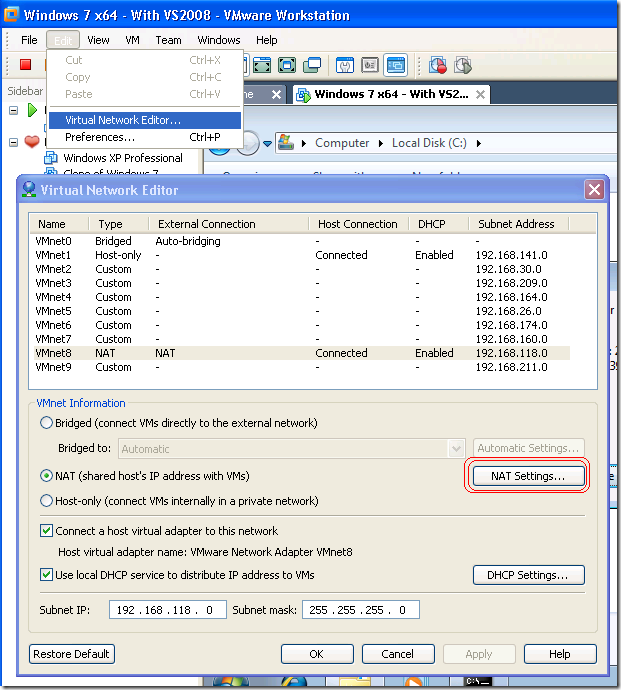Open the File menu
Viewport: 621px width, 690px height.
pyautogui.click(x=29, y=40)
